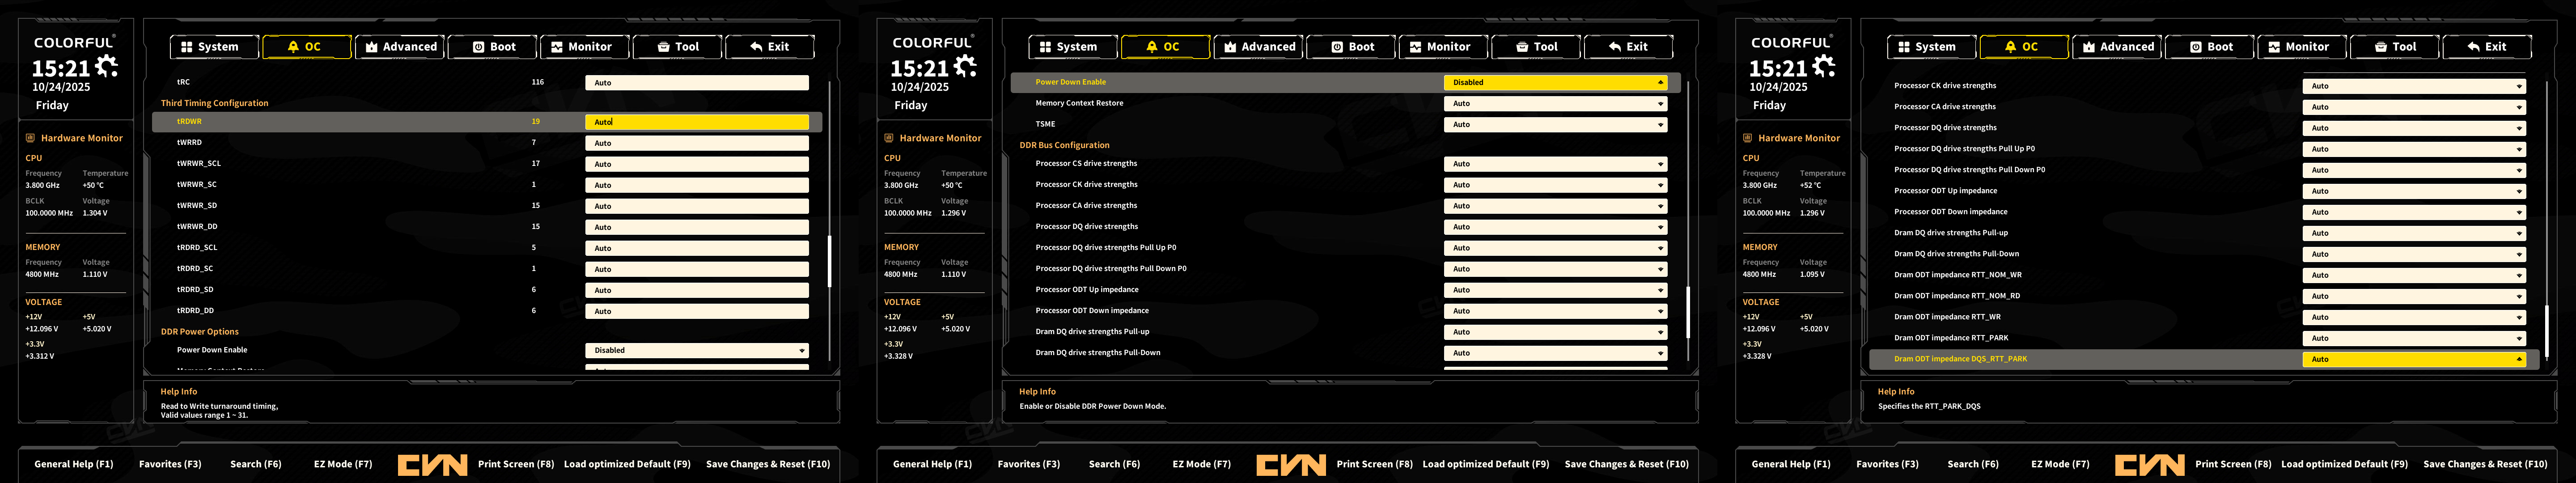Screen dimensions: 2576x483
Task: Click Exit arrow icon in rightmost BIOS screen
Action: [2473, 47]
